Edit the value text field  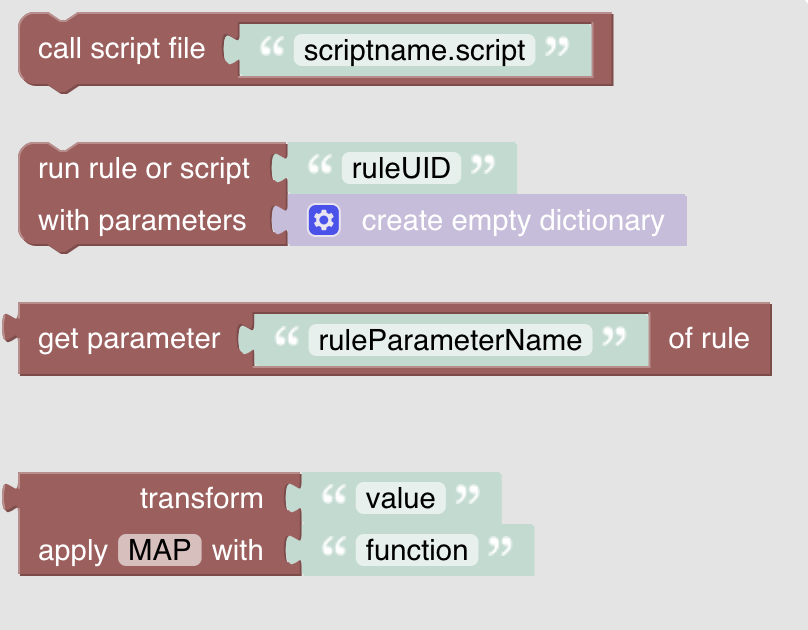point(400,498)
